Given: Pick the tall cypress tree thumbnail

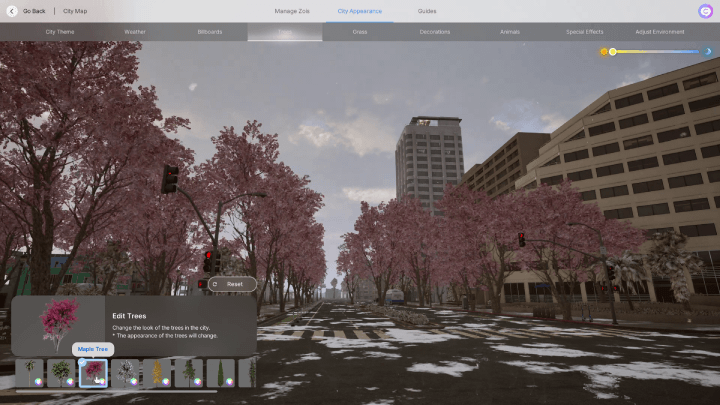Looking at the screenshot, I should coord(220,373).
